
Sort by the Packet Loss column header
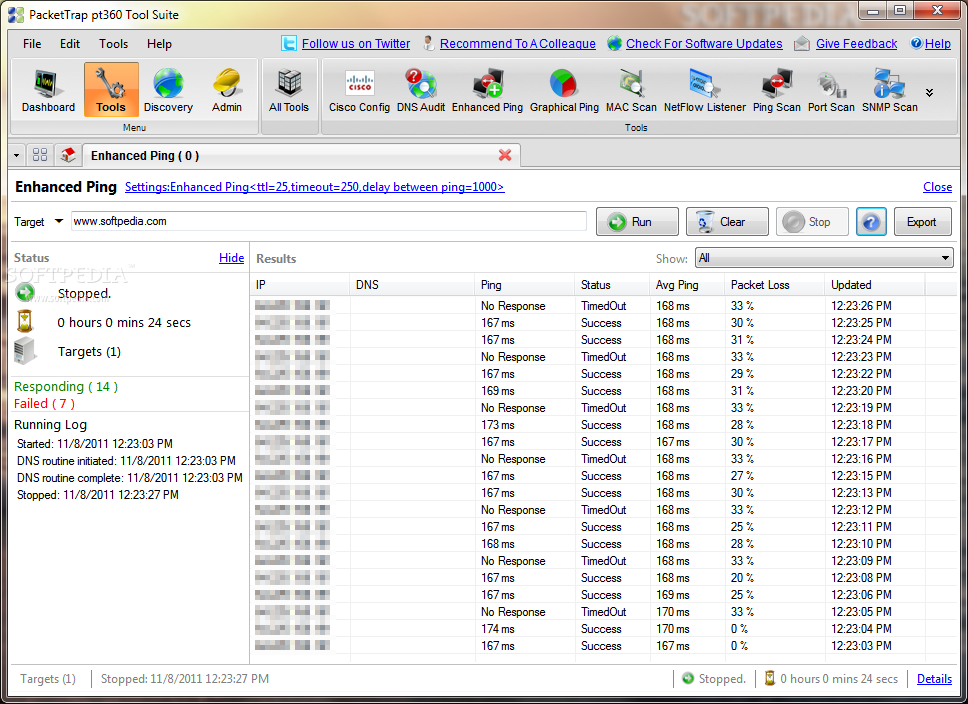pyautogui.click(x=775, y=285)
